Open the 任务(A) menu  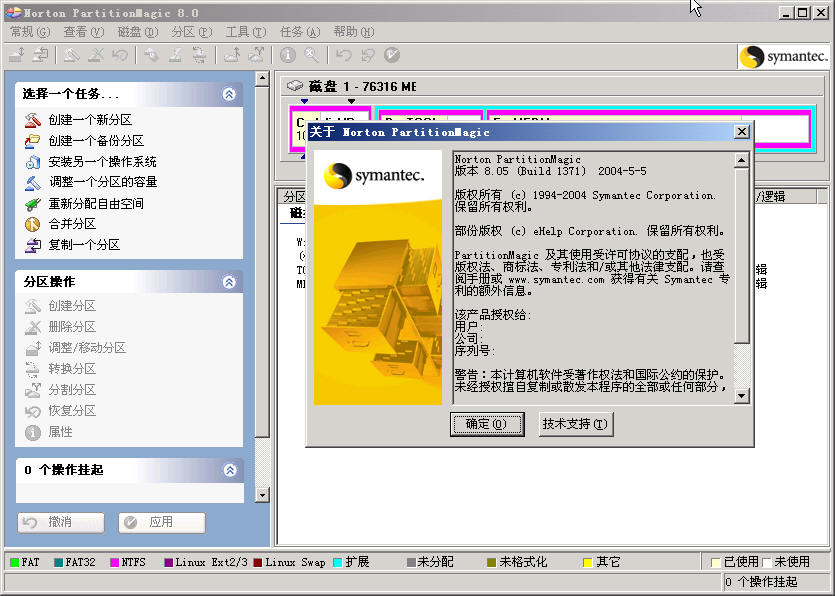[300, 32]
